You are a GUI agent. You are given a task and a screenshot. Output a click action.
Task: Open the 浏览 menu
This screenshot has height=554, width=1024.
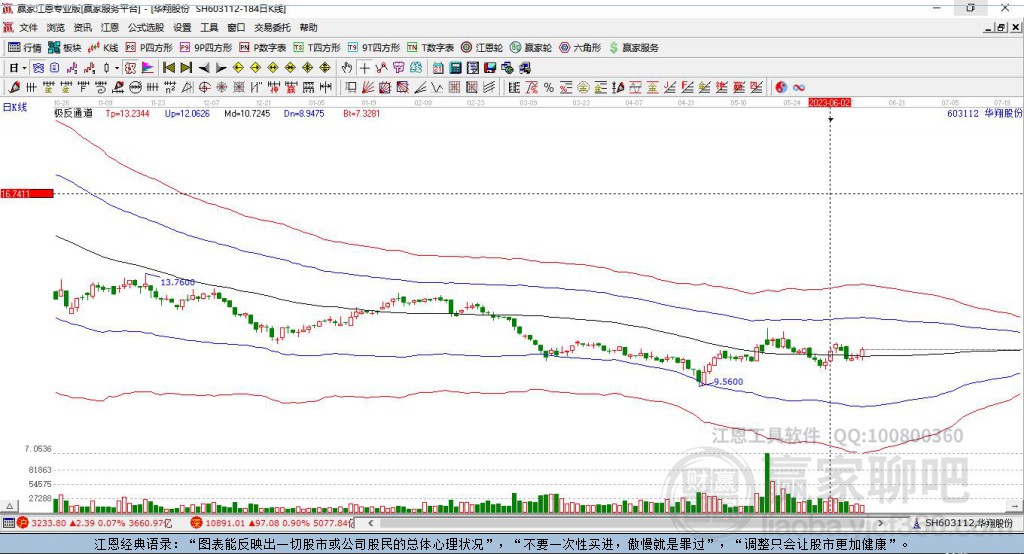pyautogui.click(x=56, y=27)
